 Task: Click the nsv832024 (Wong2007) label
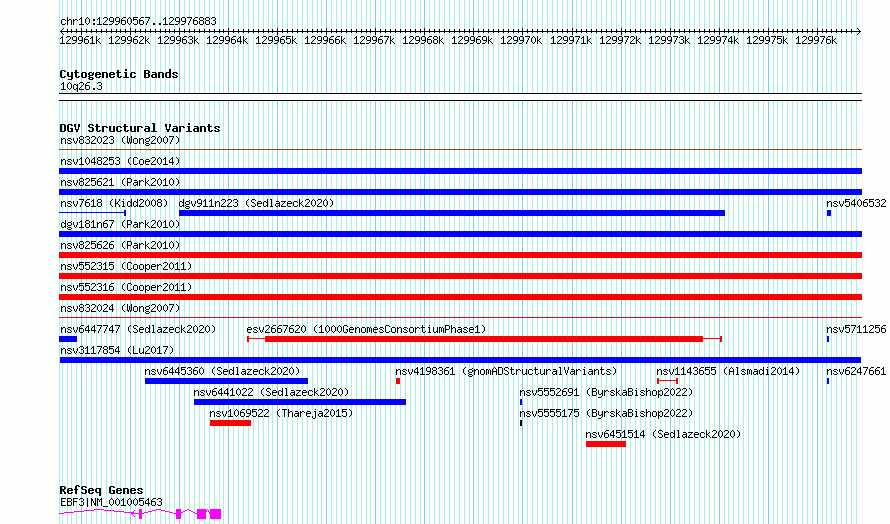point(120,308)
